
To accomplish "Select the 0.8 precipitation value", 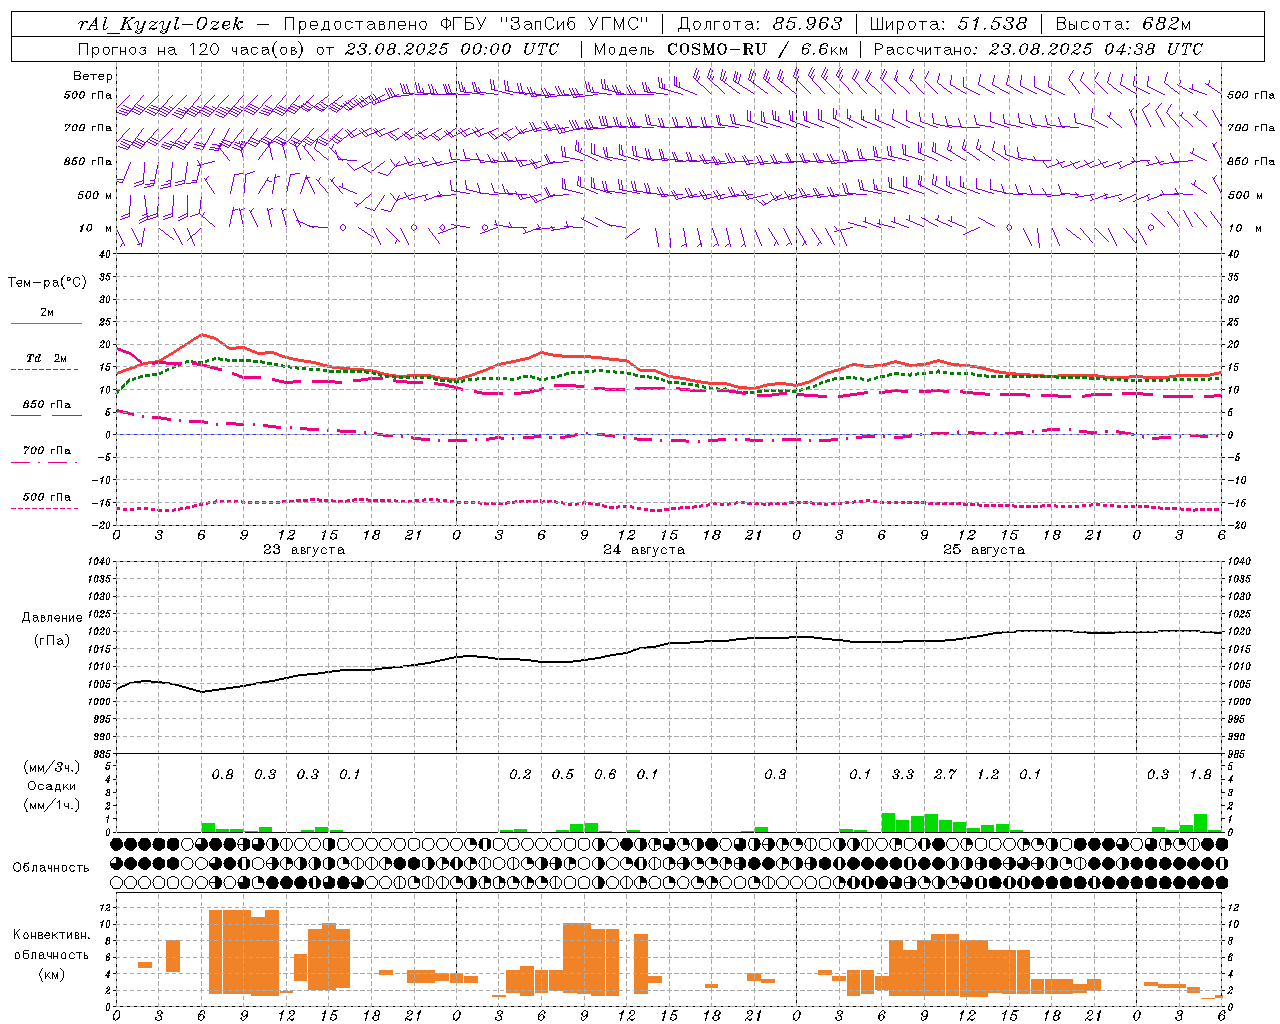I will [223, 775].
